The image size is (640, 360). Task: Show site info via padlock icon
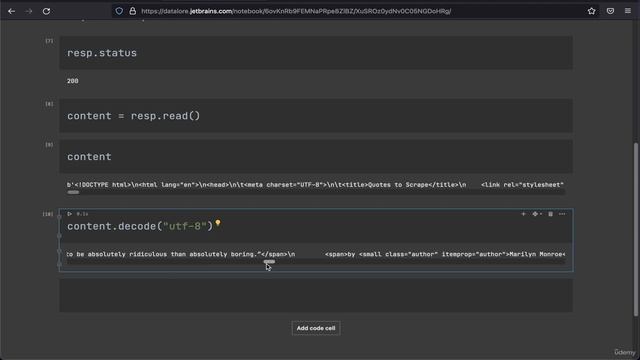pyautogui.click(x=132, y=11)
